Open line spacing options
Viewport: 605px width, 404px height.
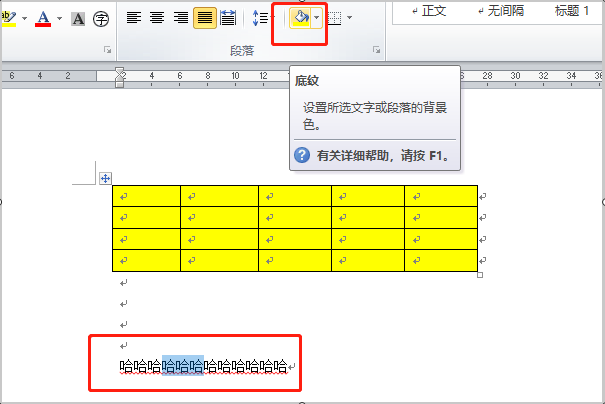pos(263,18)
